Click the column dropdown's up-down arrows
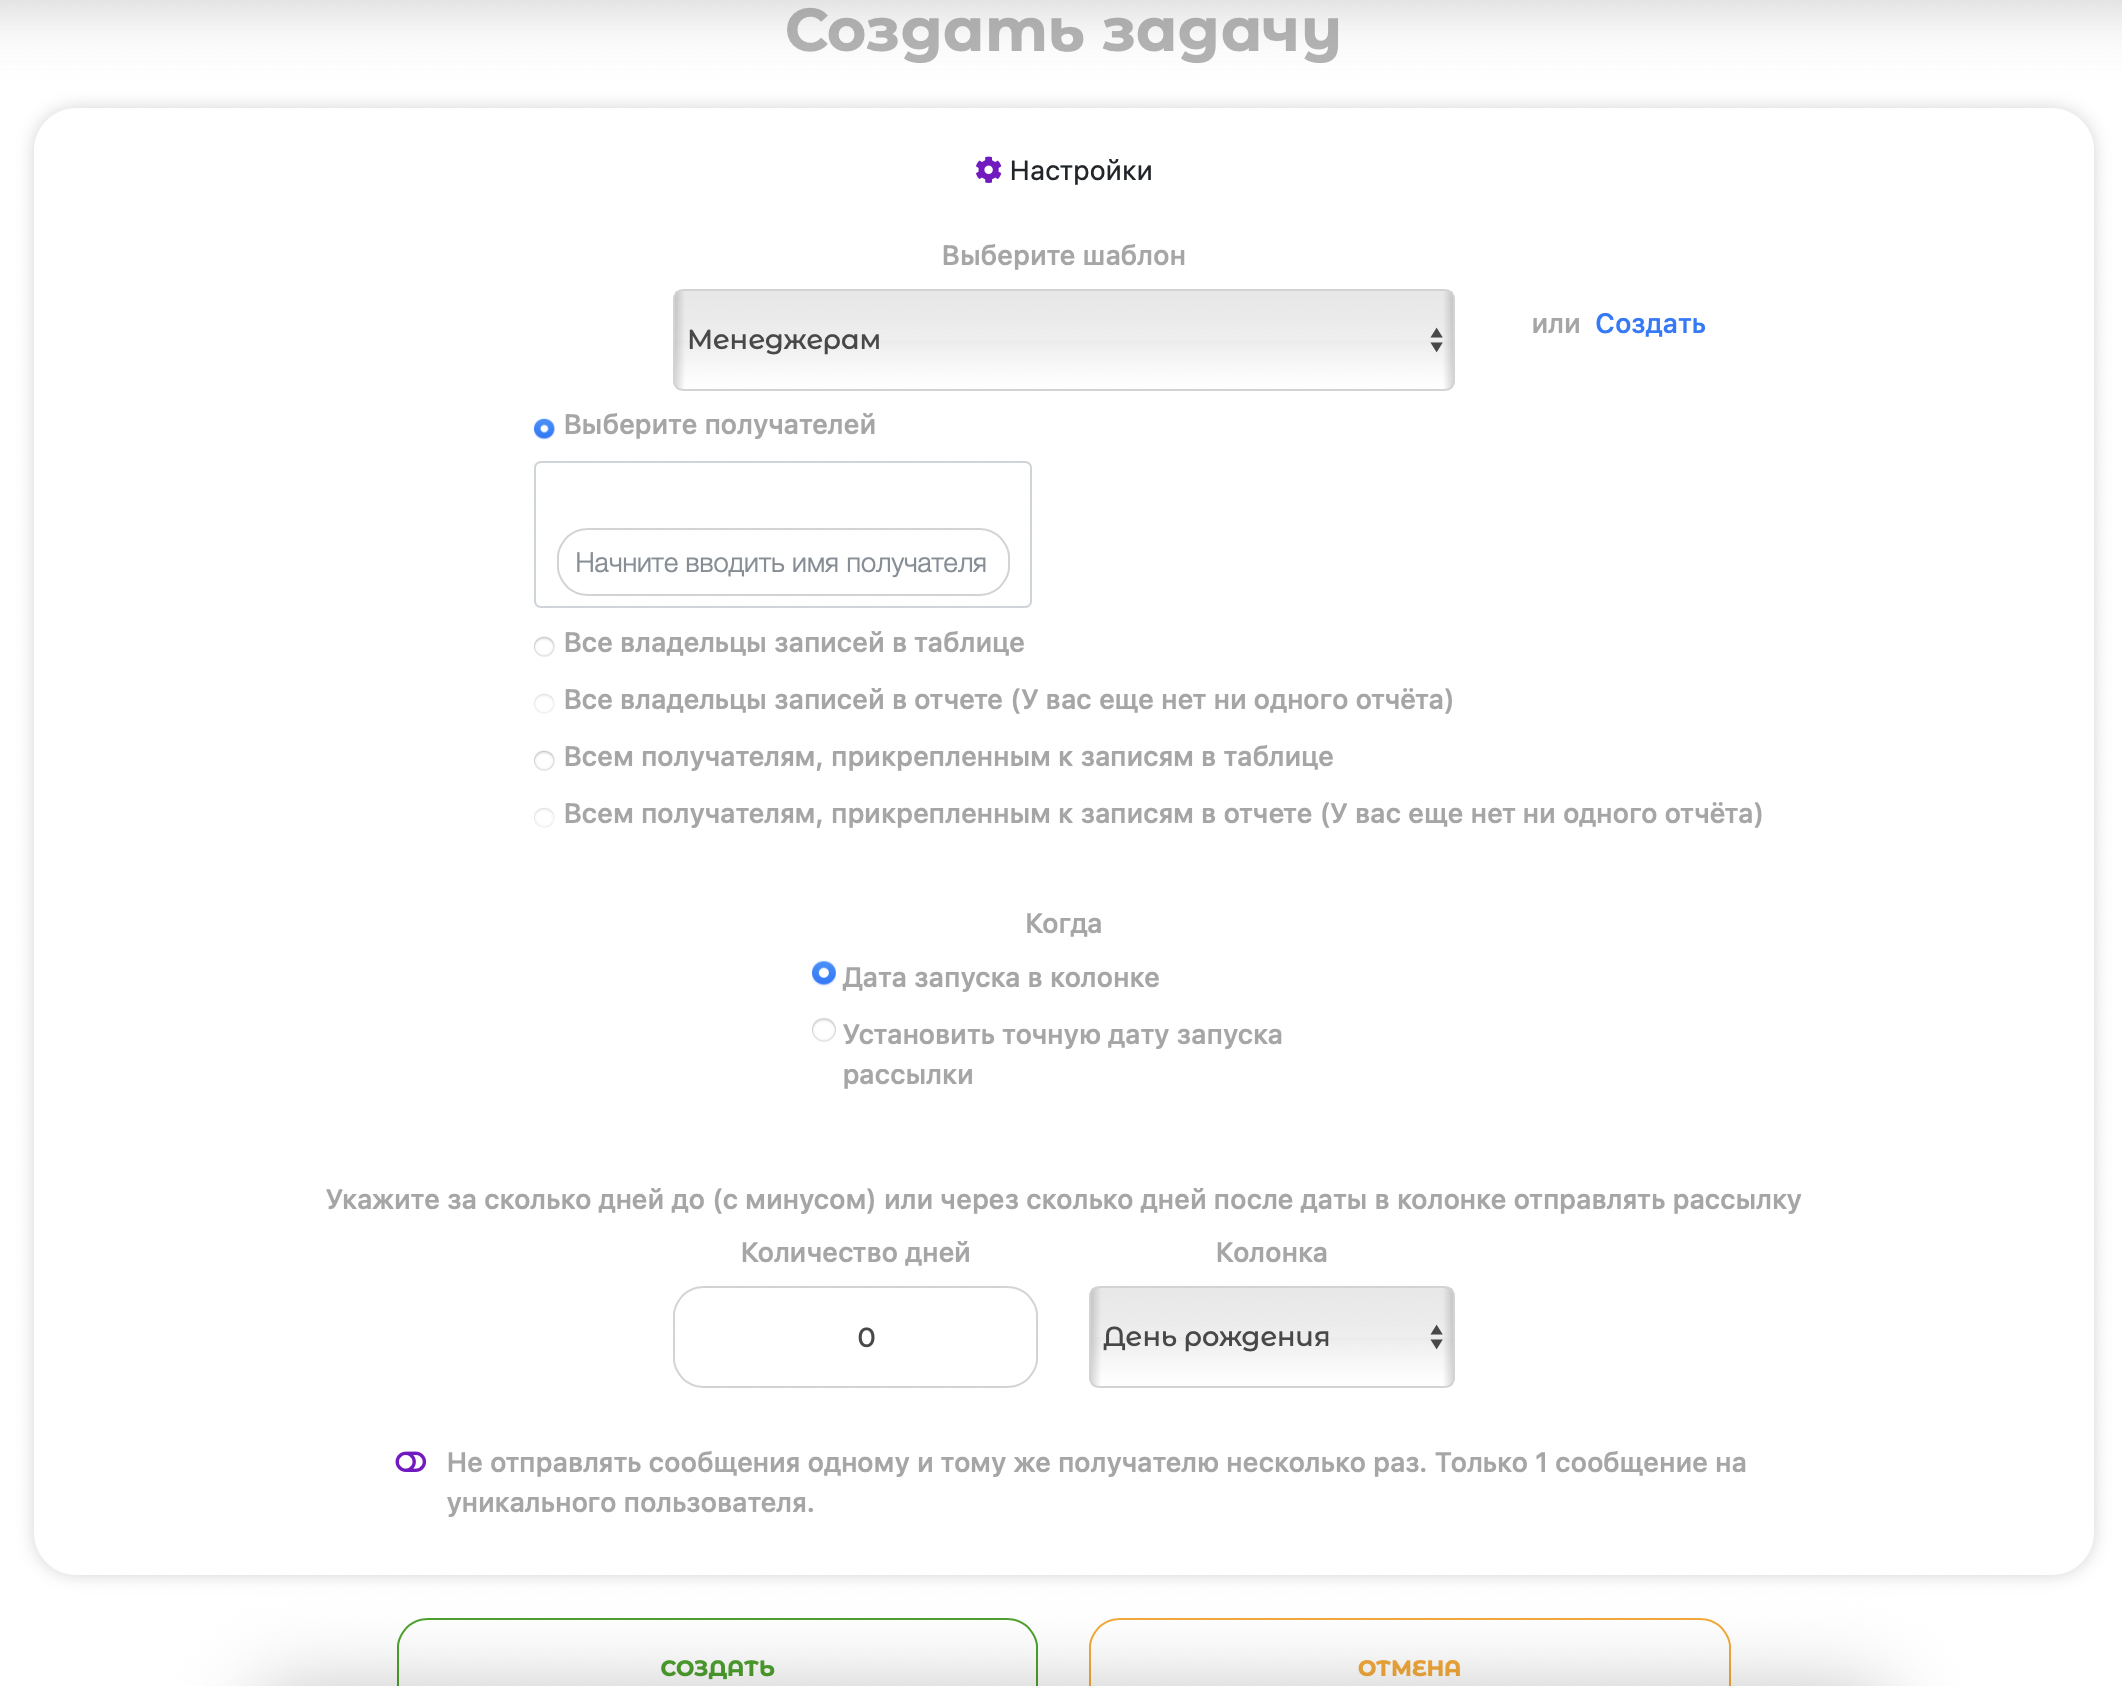This screenshot has width=2122, height=1686. (x=1435, y=1337)
